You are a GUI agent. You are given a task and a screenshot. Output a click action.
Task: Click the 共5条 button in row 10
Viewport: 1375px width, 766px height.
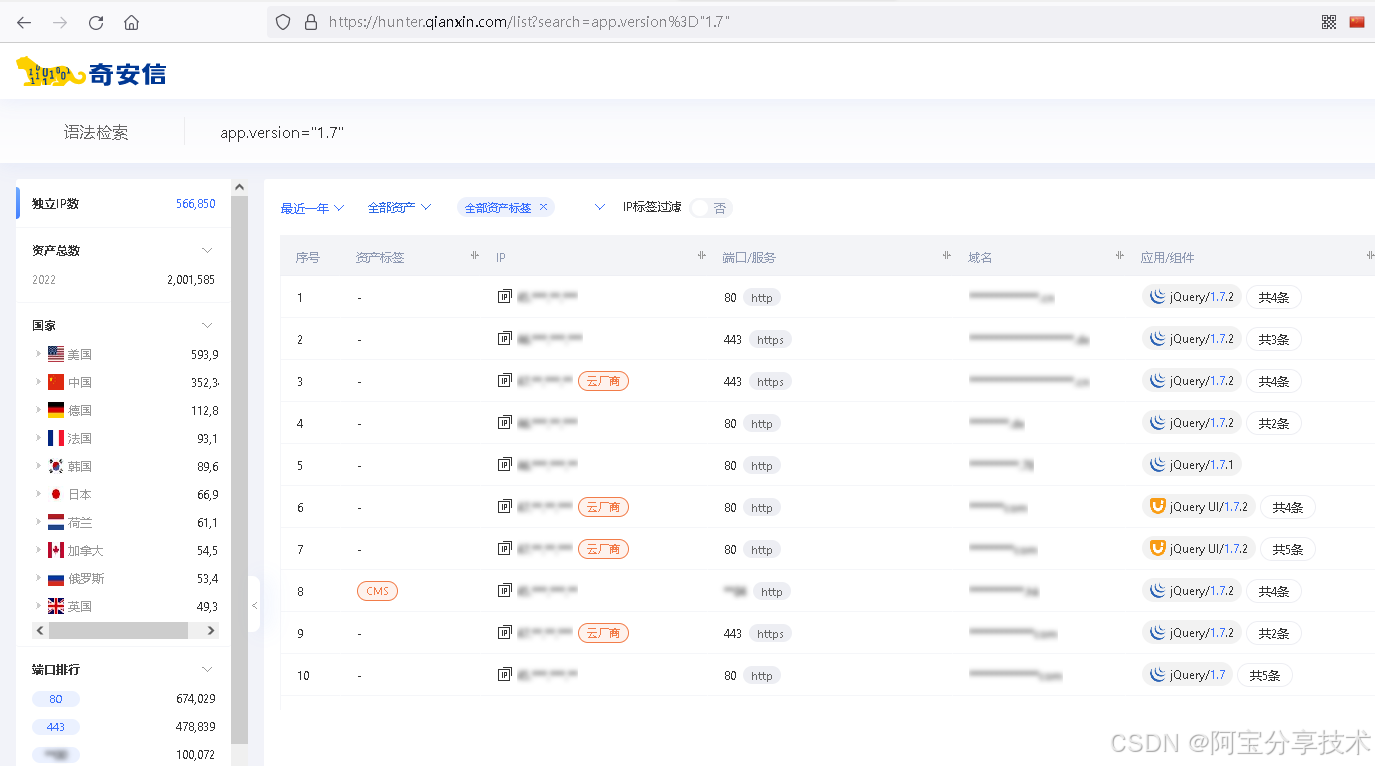(x=1265, y=675)
